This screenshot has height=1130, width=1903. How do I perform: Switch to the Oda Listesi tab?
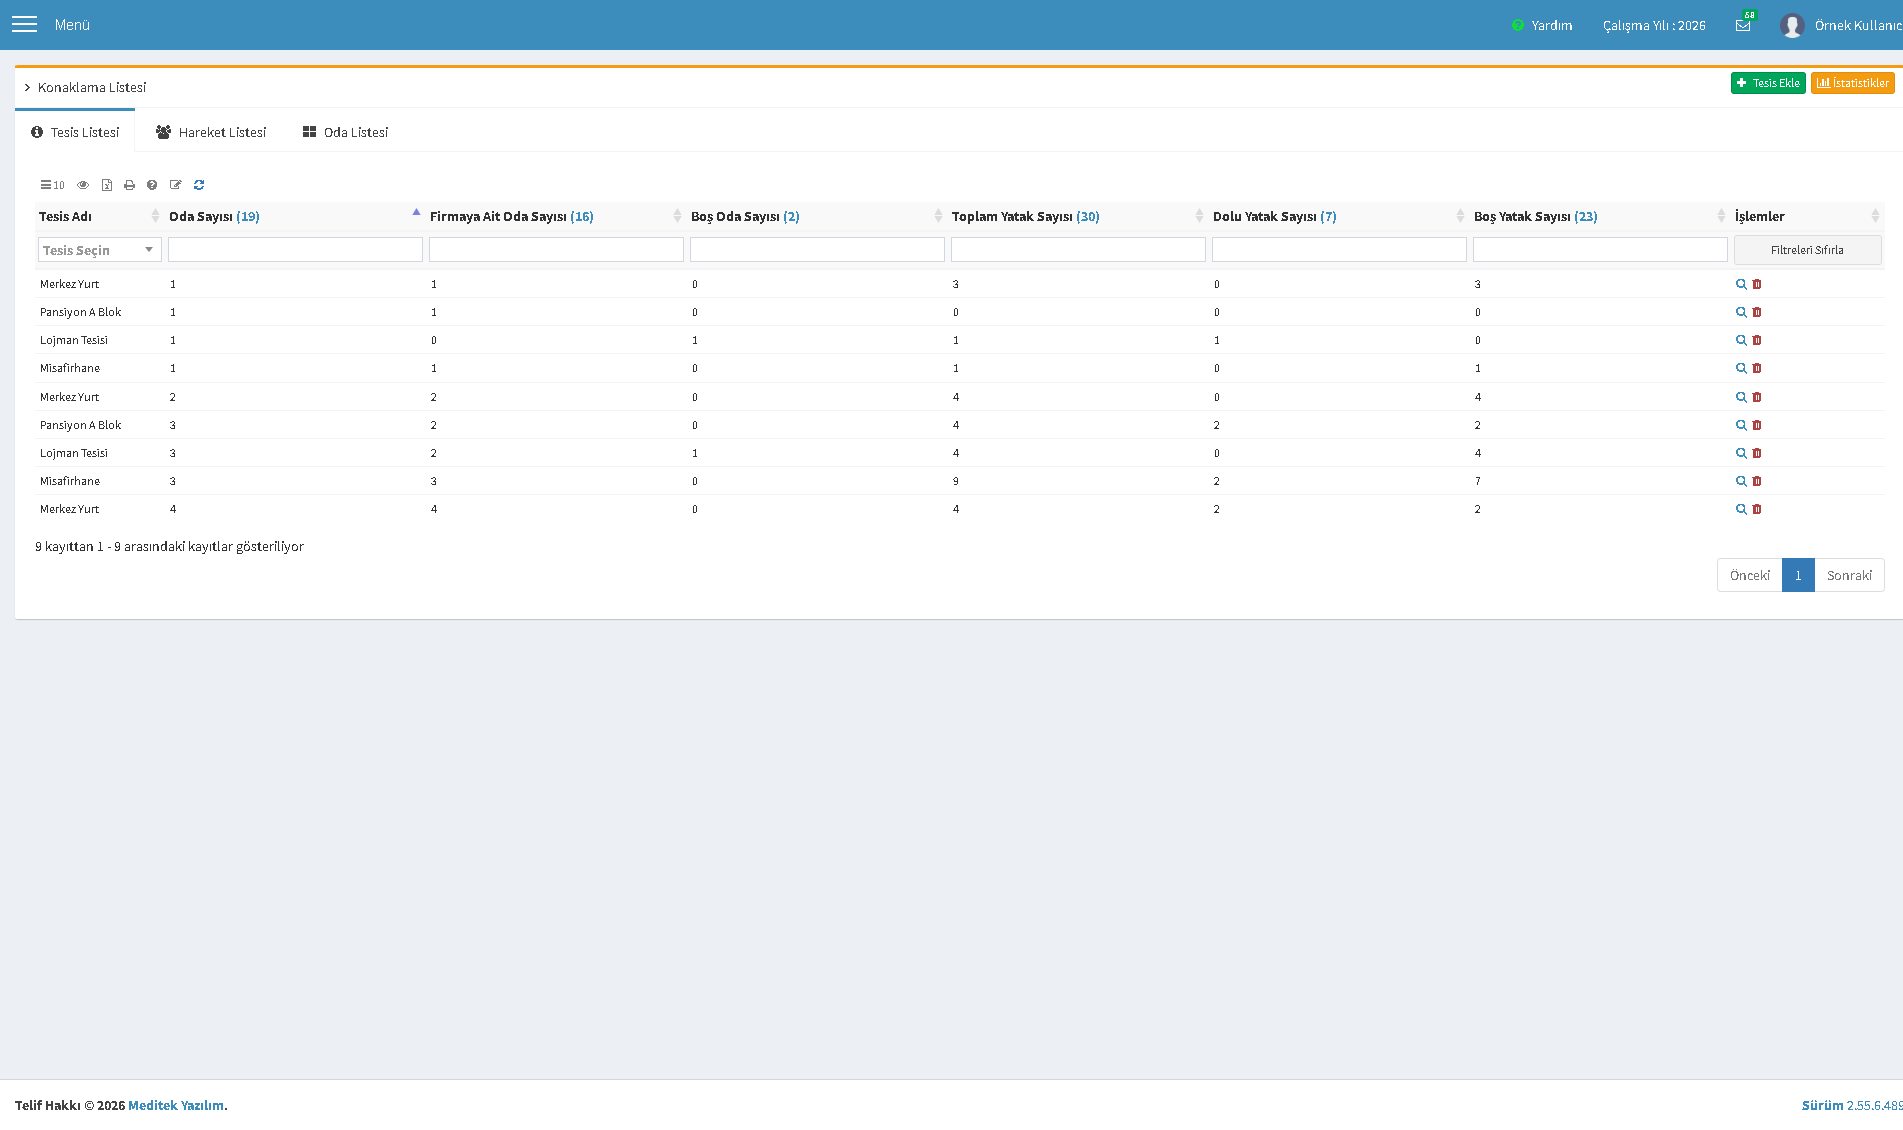(x=345, y=132)
